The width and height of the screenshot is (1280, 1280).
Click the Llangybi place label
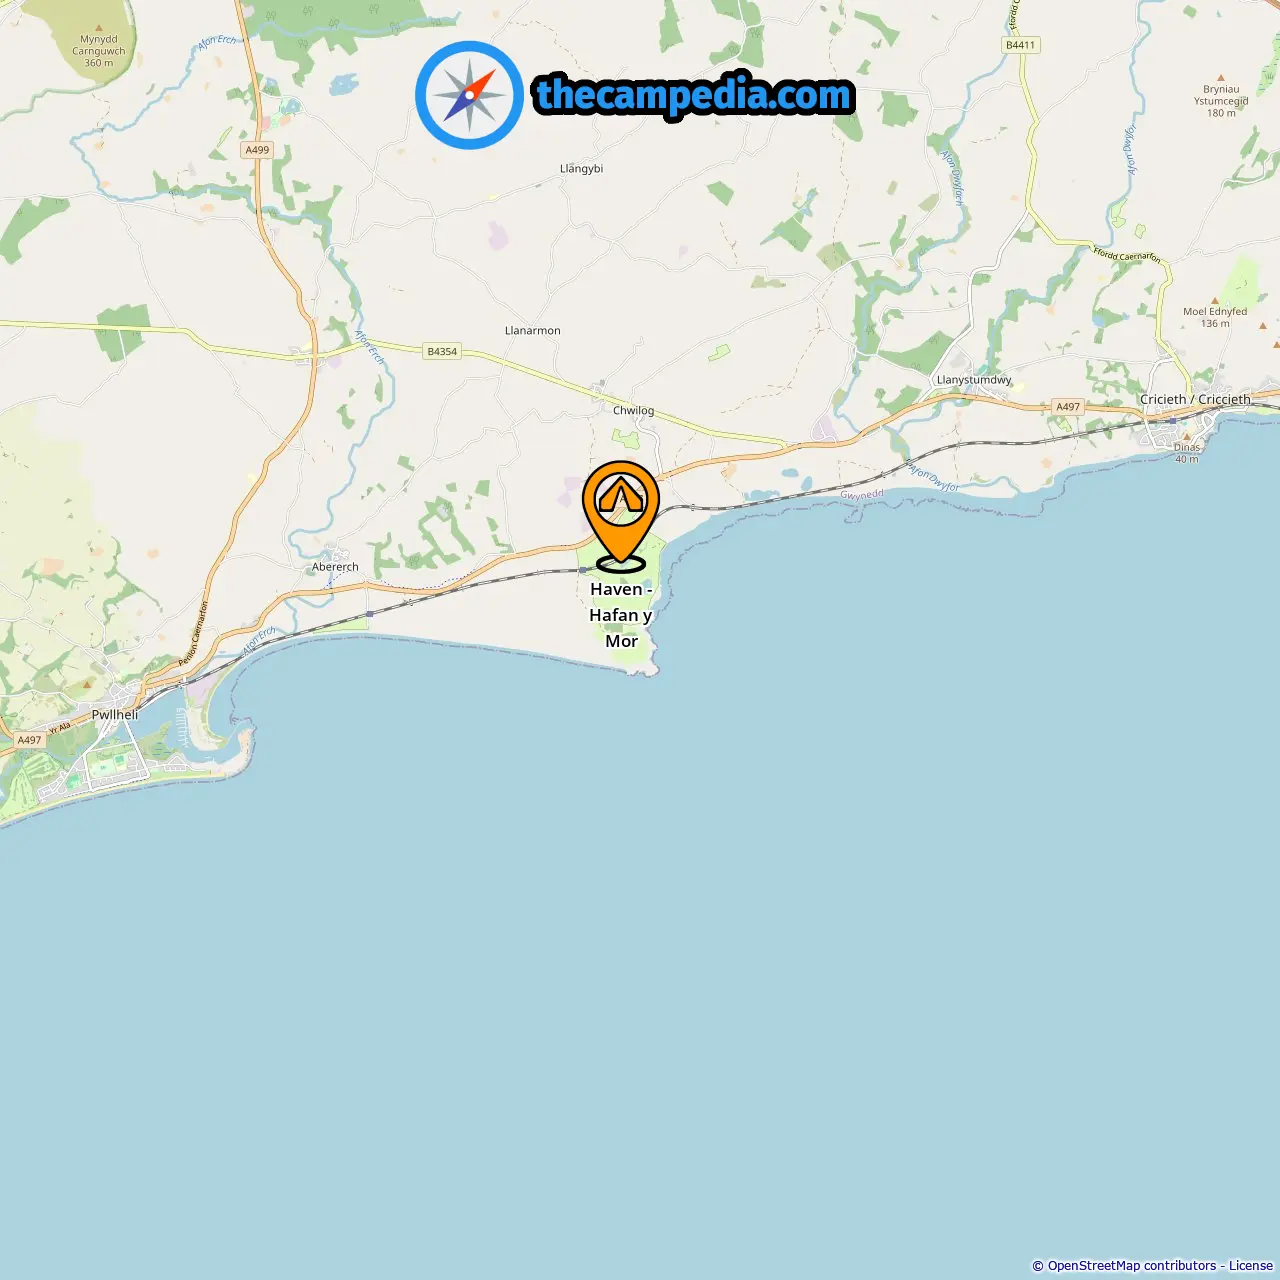(x=582, y=168)
